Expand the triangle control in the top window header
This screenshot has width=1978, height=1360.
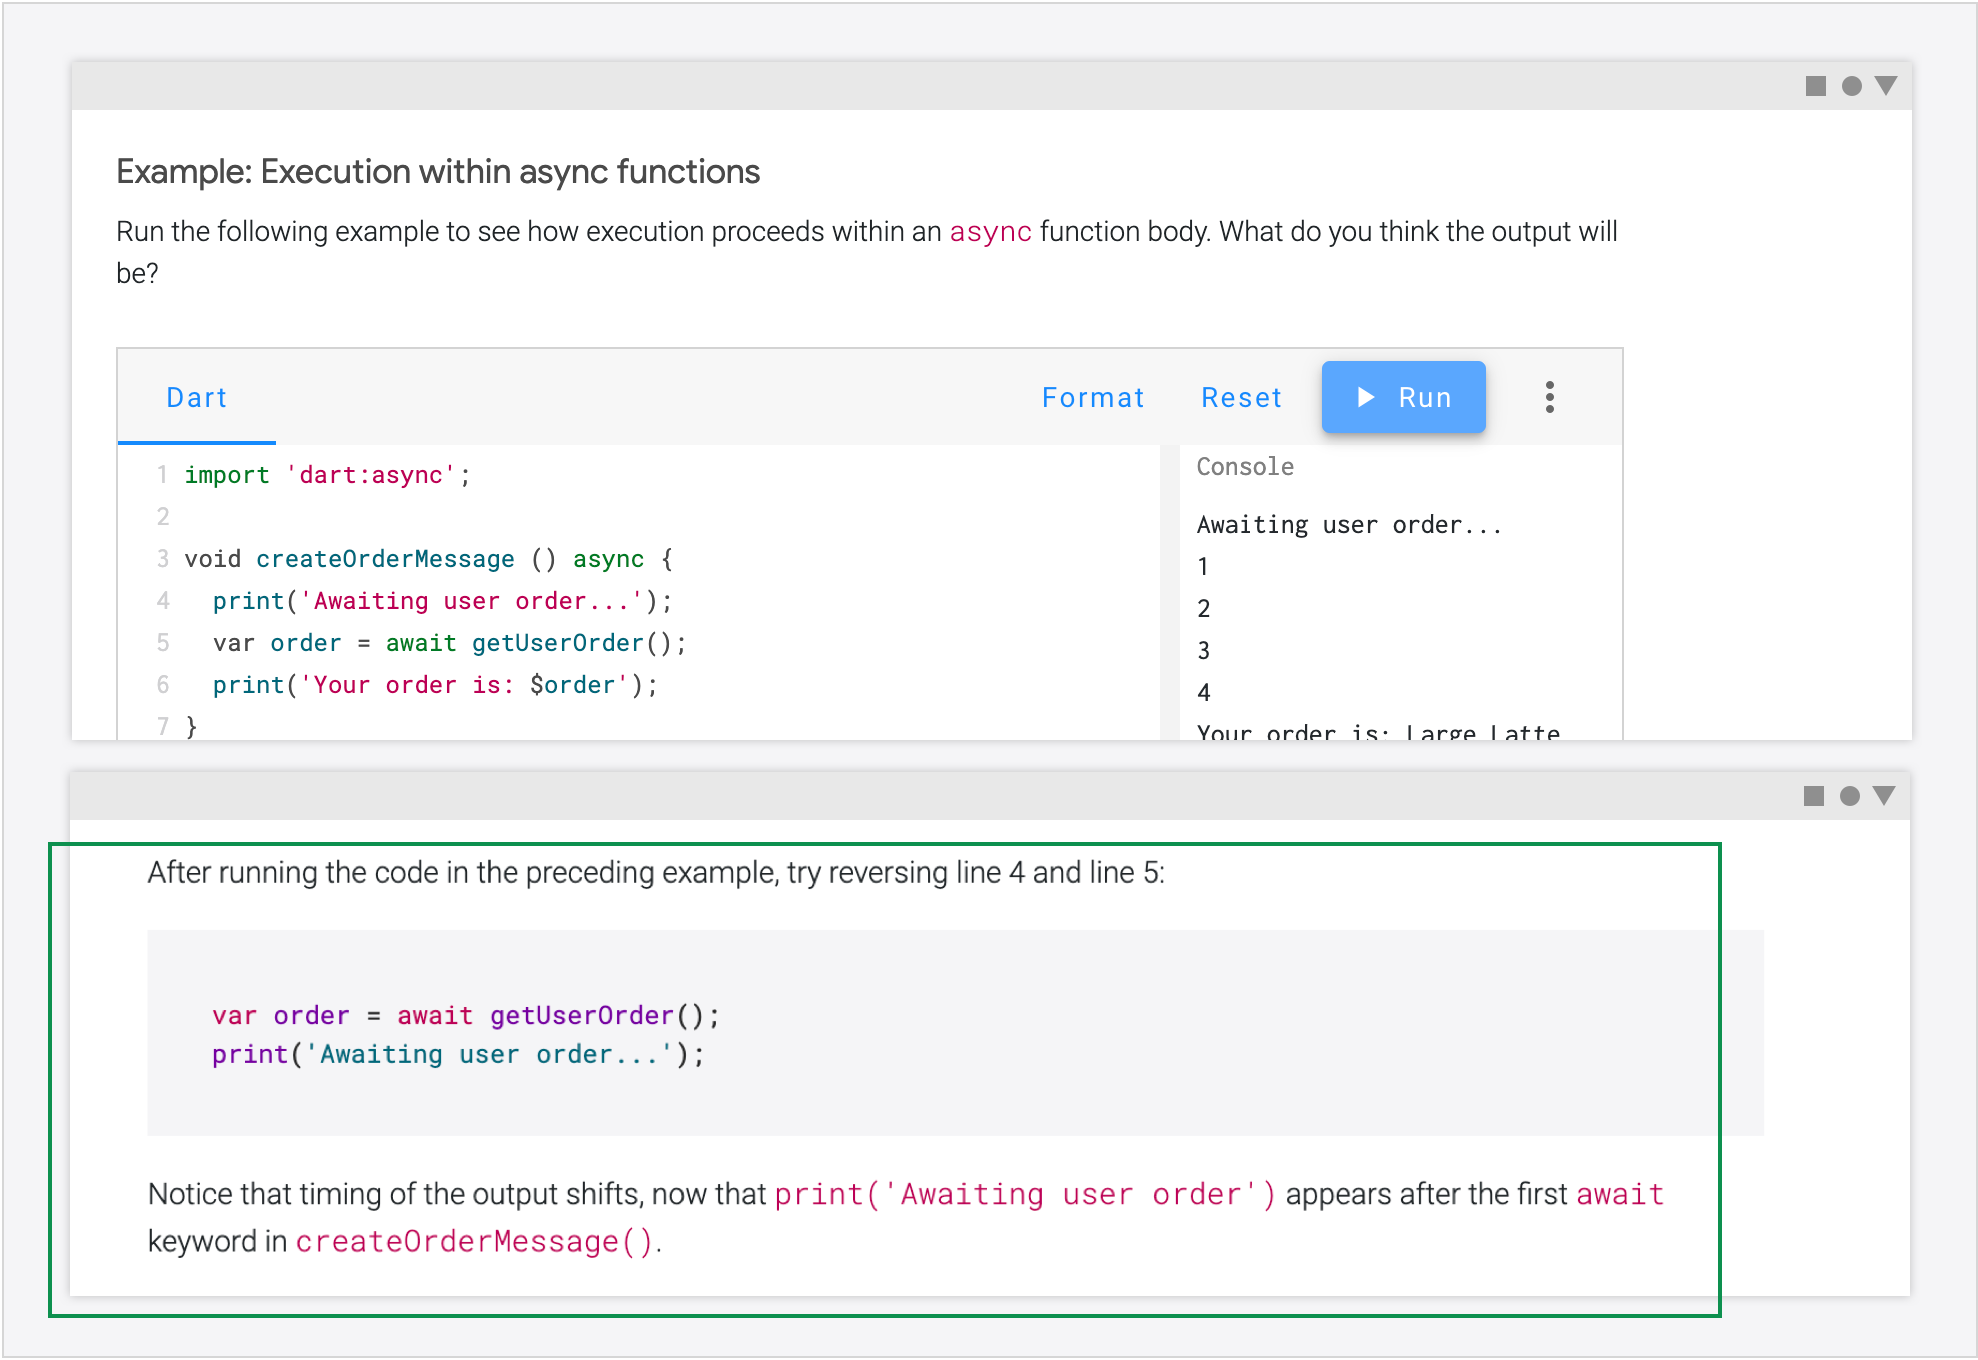click(x=1885, y=85)
